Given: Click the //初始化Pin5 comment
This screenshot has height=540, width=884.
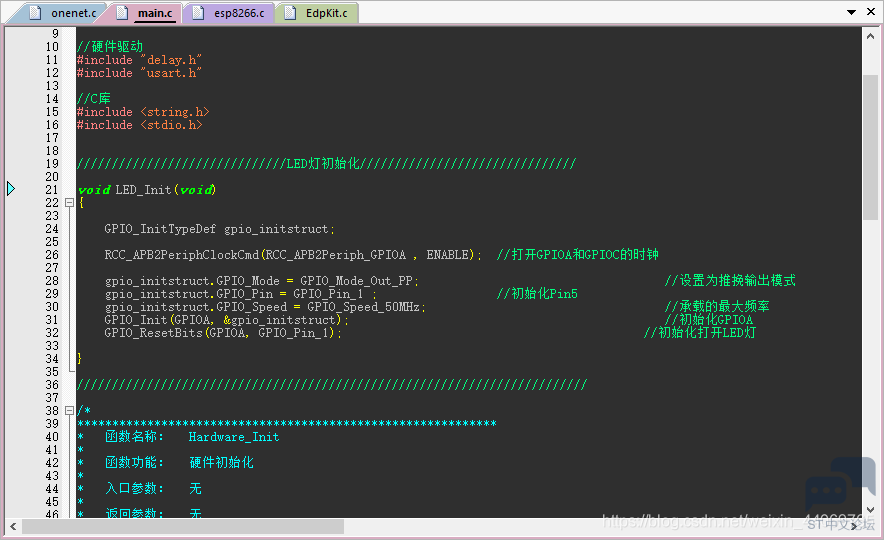Looking at the screenshot, I should pos(537,294).
